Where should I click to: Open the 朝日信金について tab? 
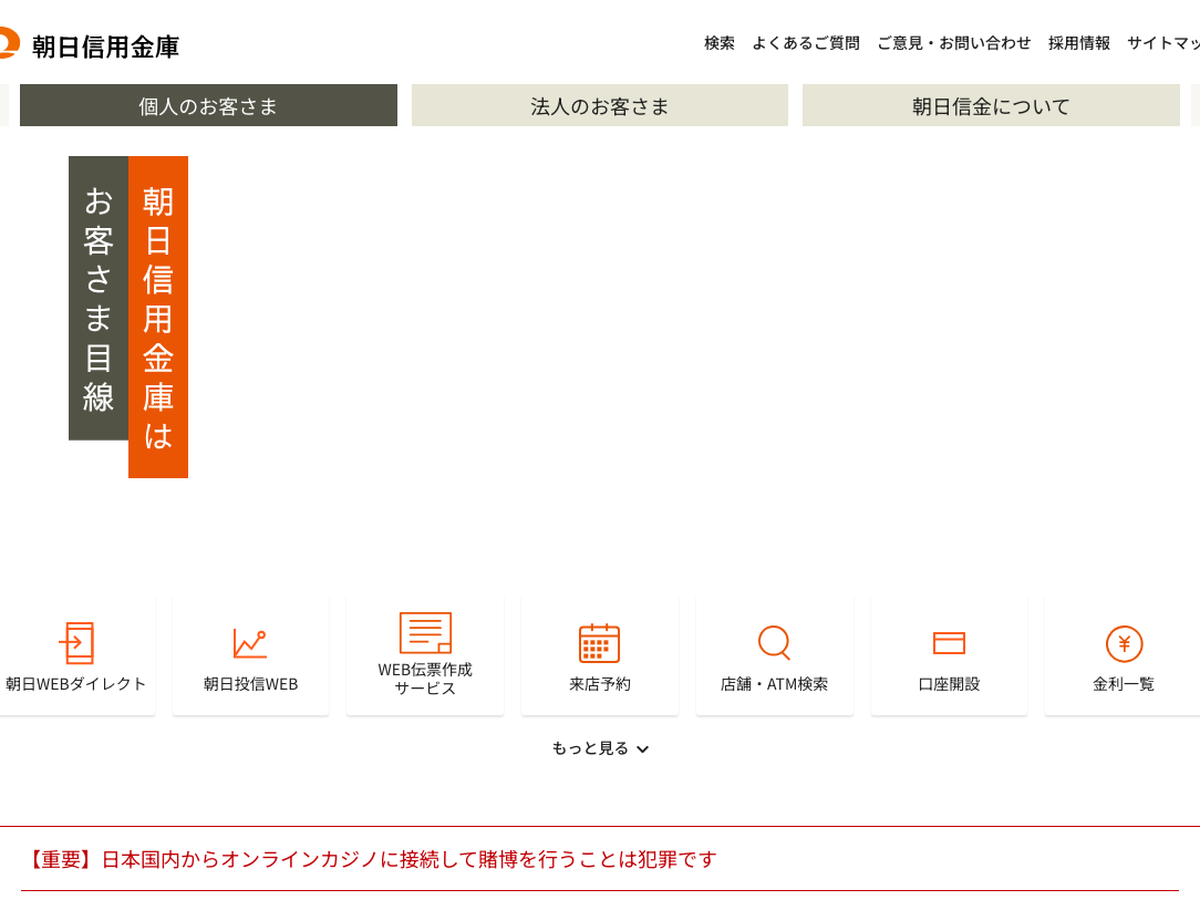pos(990,106)
